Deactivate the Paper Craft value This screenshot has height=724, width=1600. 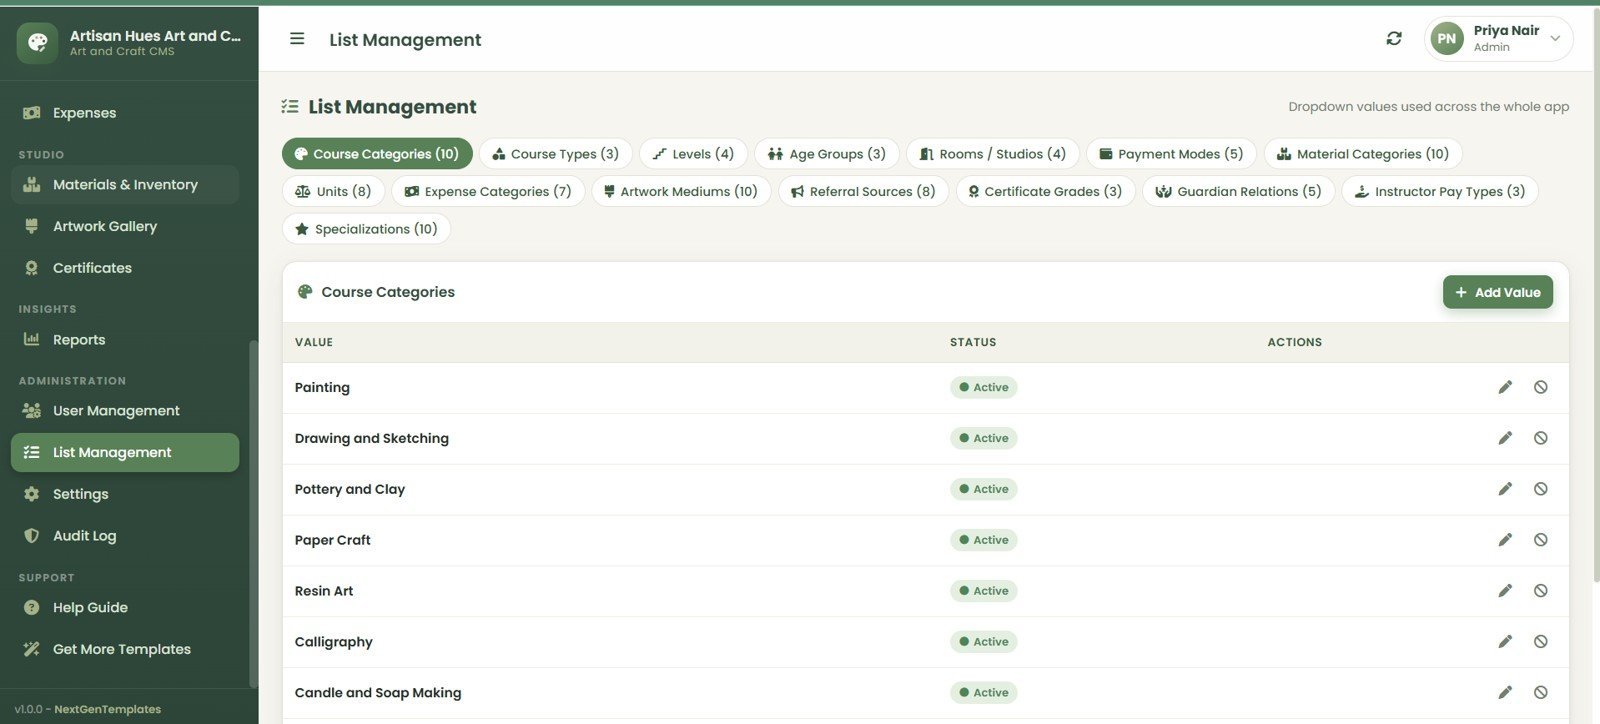point(1541,540)
